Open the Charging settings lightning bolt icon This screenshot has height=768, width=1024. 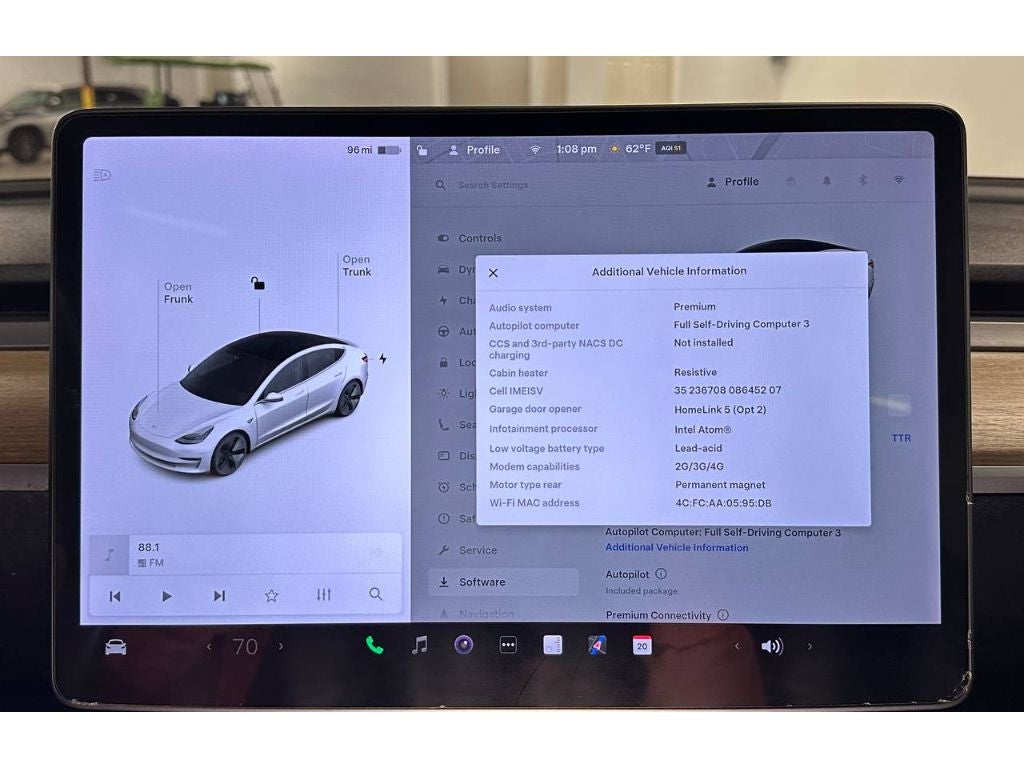click(441, 300)
